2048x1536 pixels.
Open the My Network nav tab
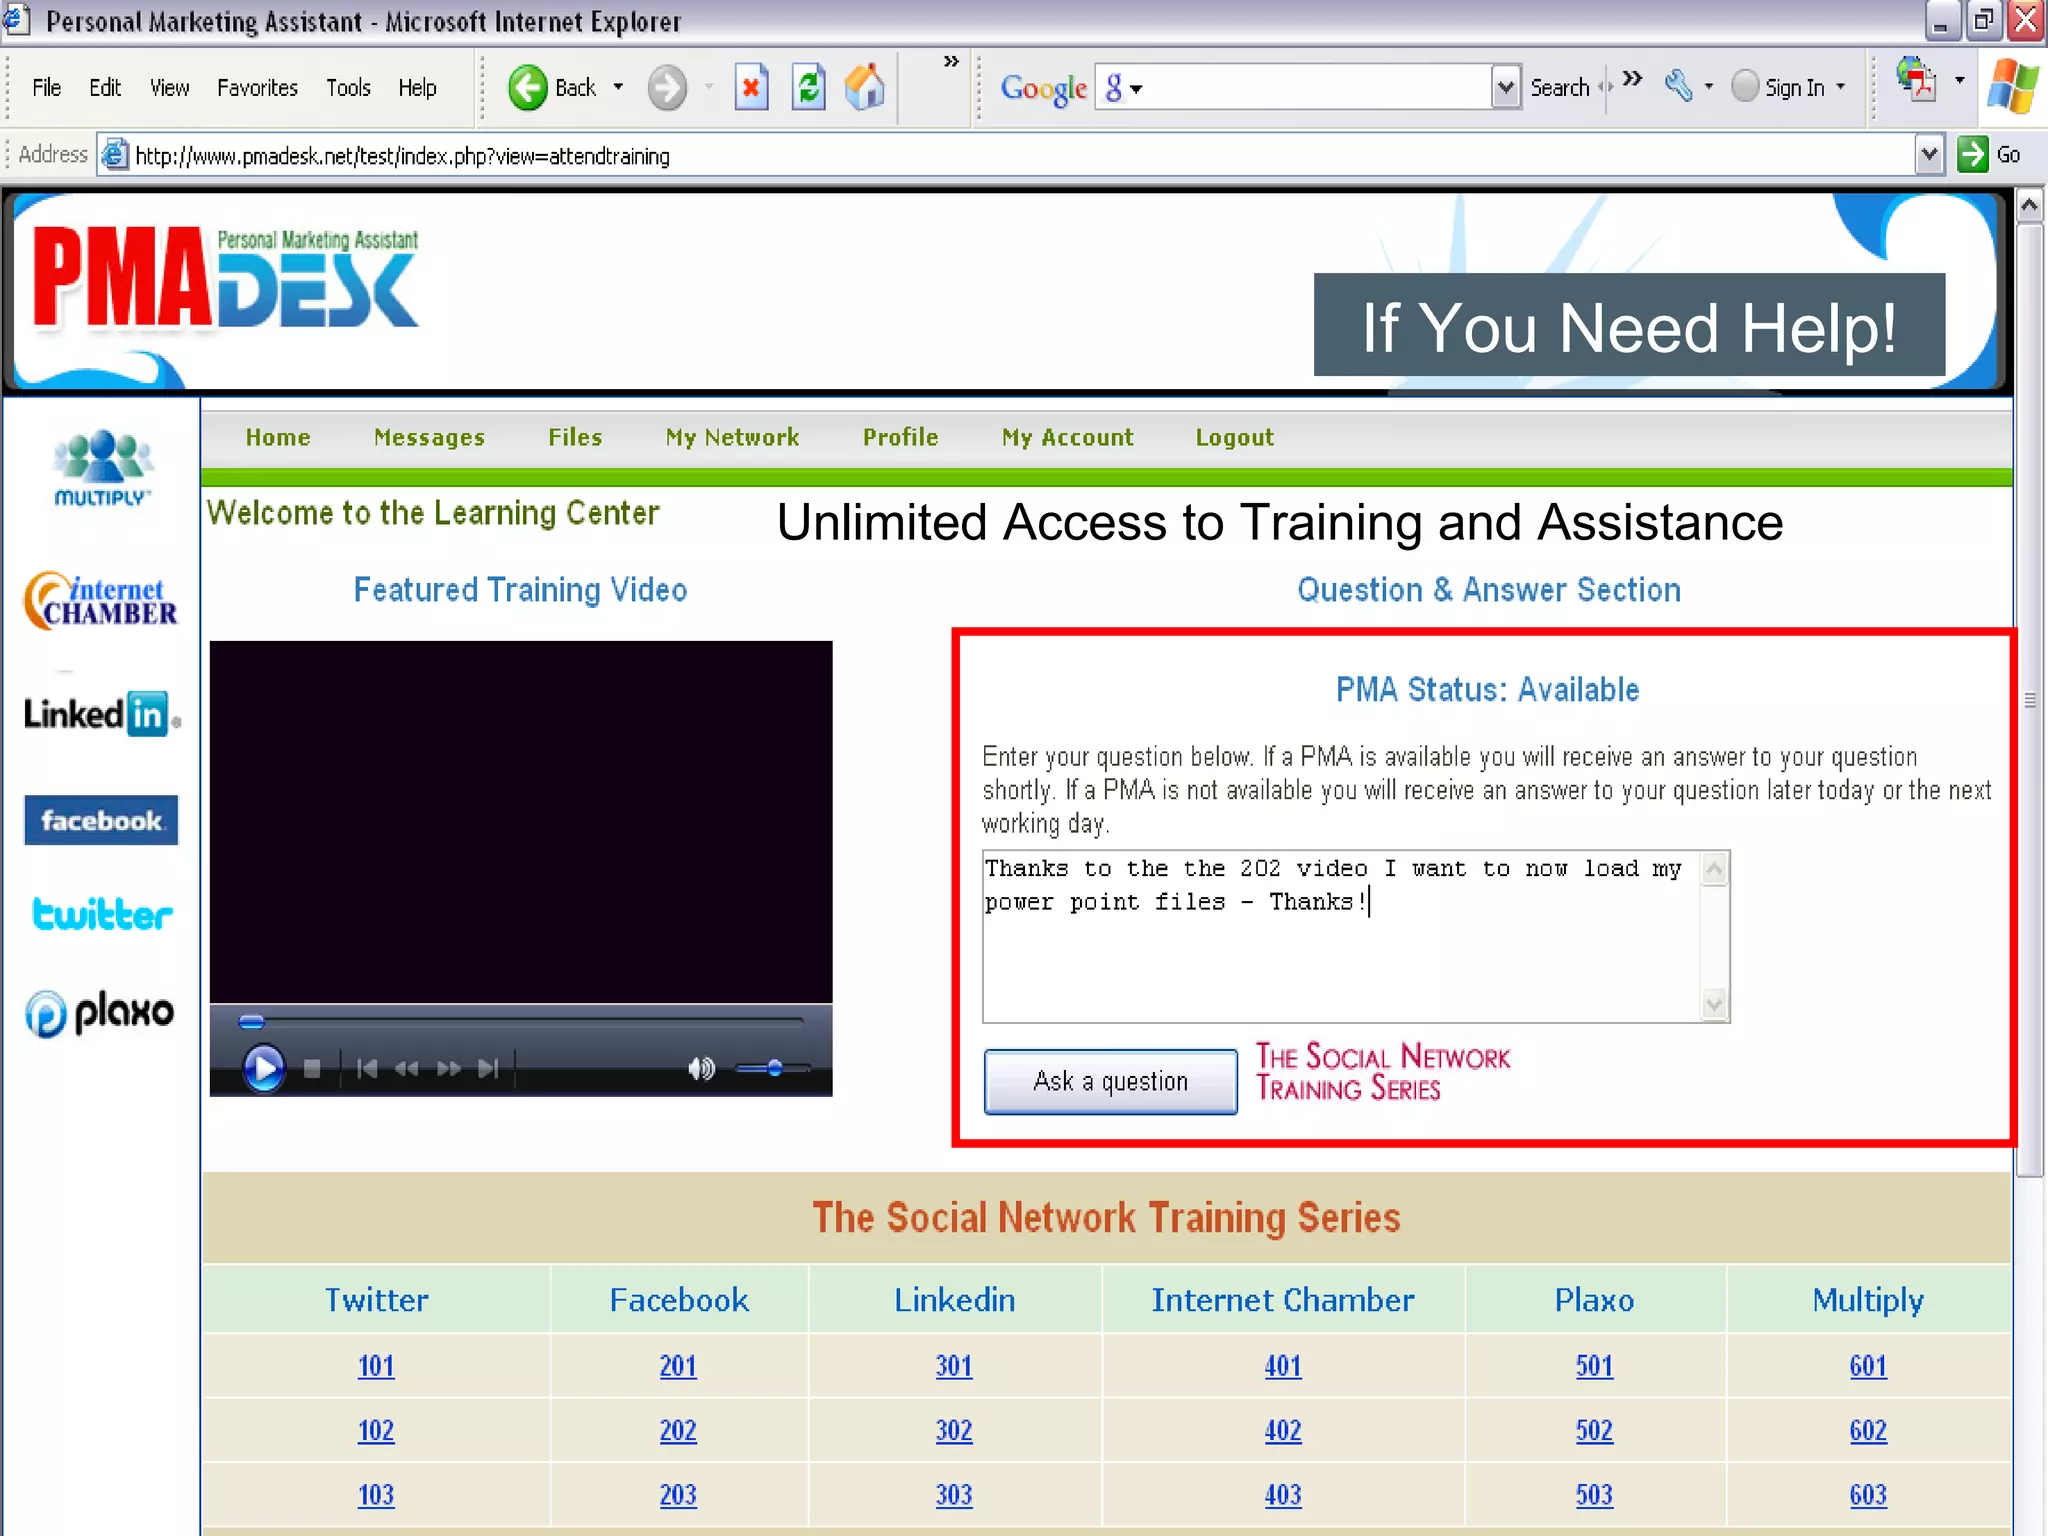[x=733, y=437]
